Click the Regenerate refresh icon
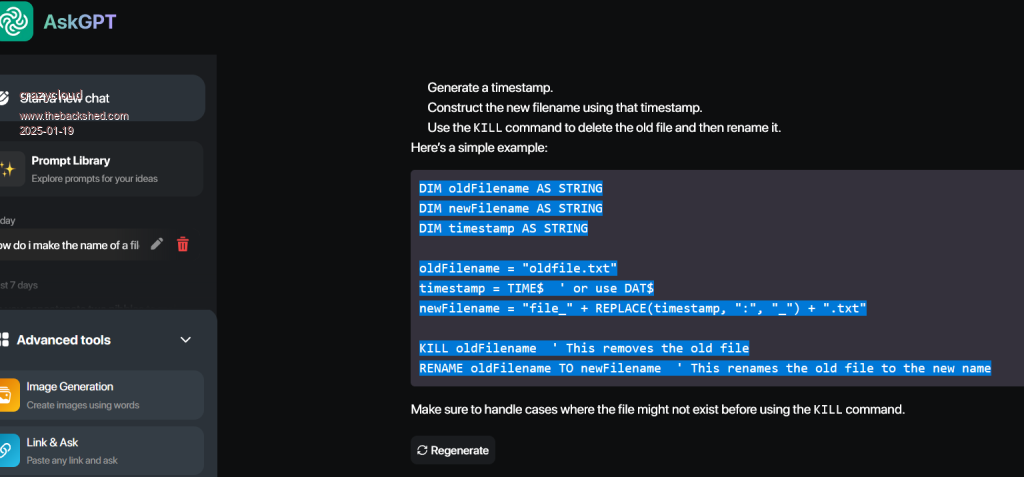1024x477 pixels. click(x=422, y=450)
